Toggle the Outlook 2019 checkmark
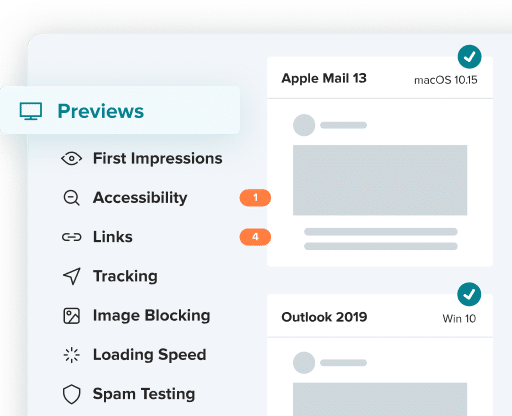Viewport: 512px width, 416px height. (469, 294)
